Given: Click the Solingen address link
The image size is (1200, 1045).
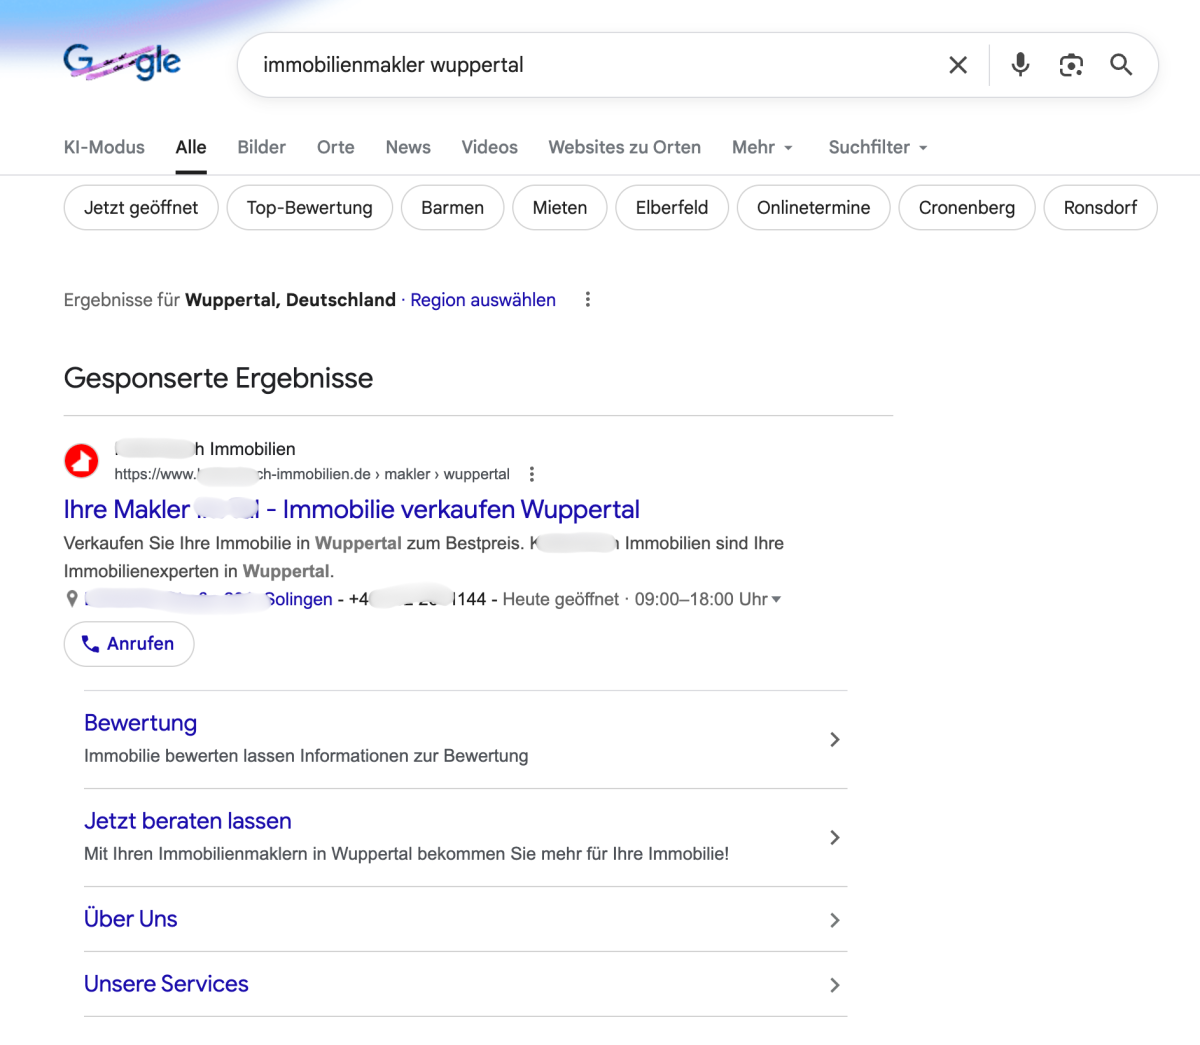Looking at the screenshot, I should pyautogui.click(x=209, y=599).
